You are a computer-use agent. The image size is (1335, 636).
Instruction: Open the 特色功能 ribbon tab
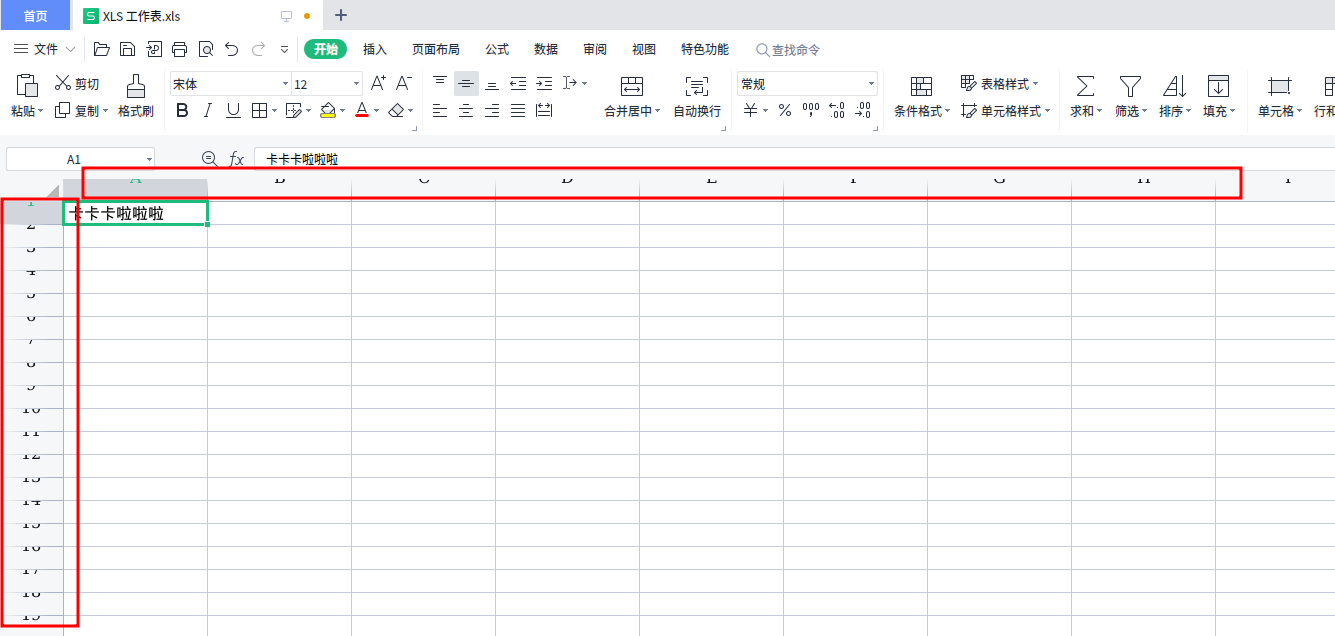[705, 49]
